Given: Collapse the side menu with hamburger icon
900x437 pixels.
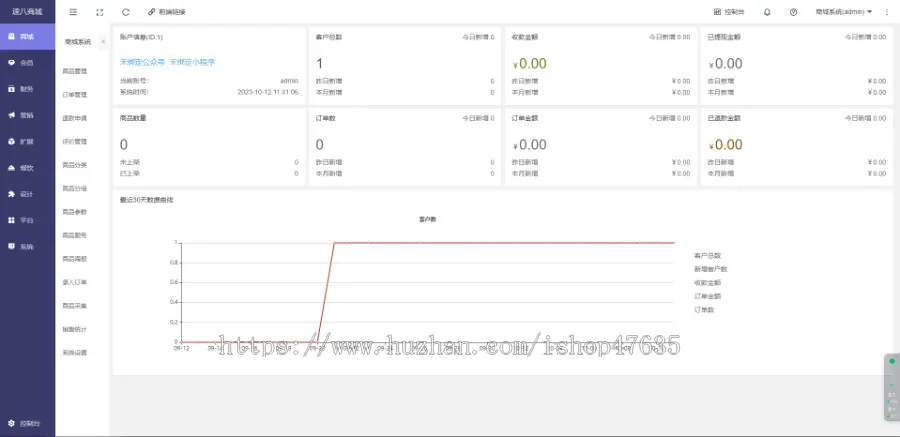Looking at the screenshot, I should tap(73, 11).
